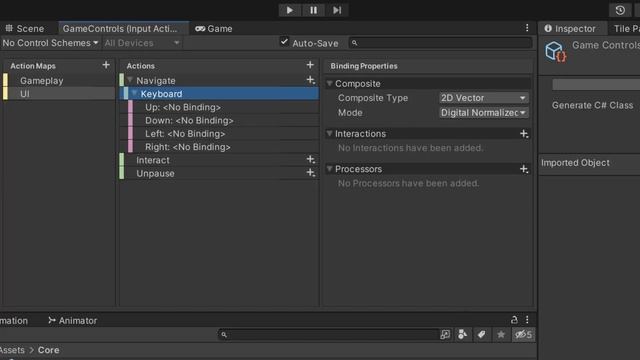Switch to the Scene tab
Viewport: 640px width, 360px height.
tap(25, 29)
